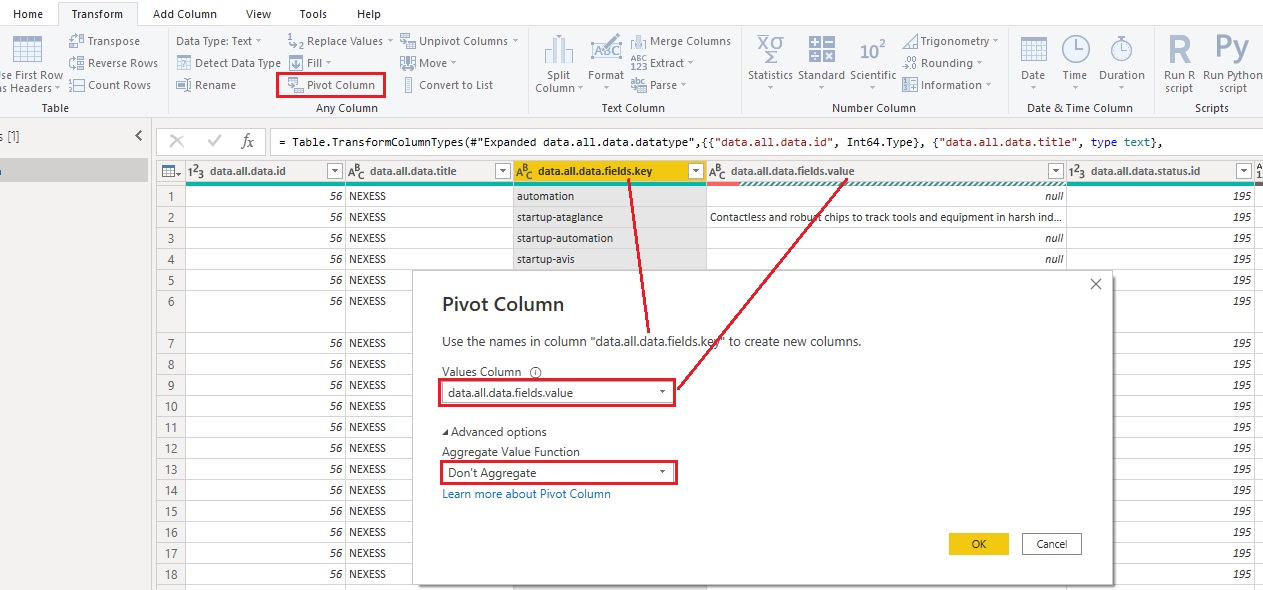Open the Date column tool
The image size is (1263, 590).
point(1033,64)
